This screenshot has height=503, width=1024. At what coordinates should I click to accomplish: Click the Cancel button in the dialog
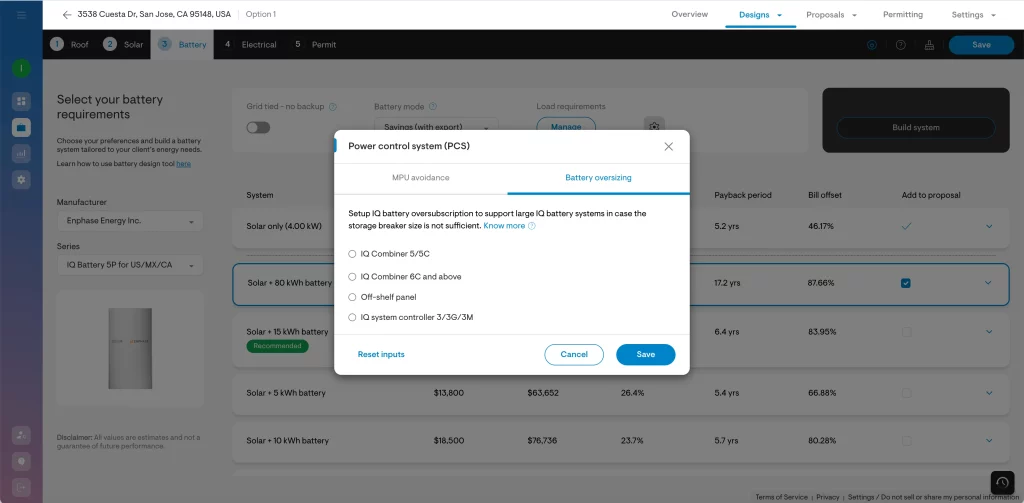click(x=574, y=355)
